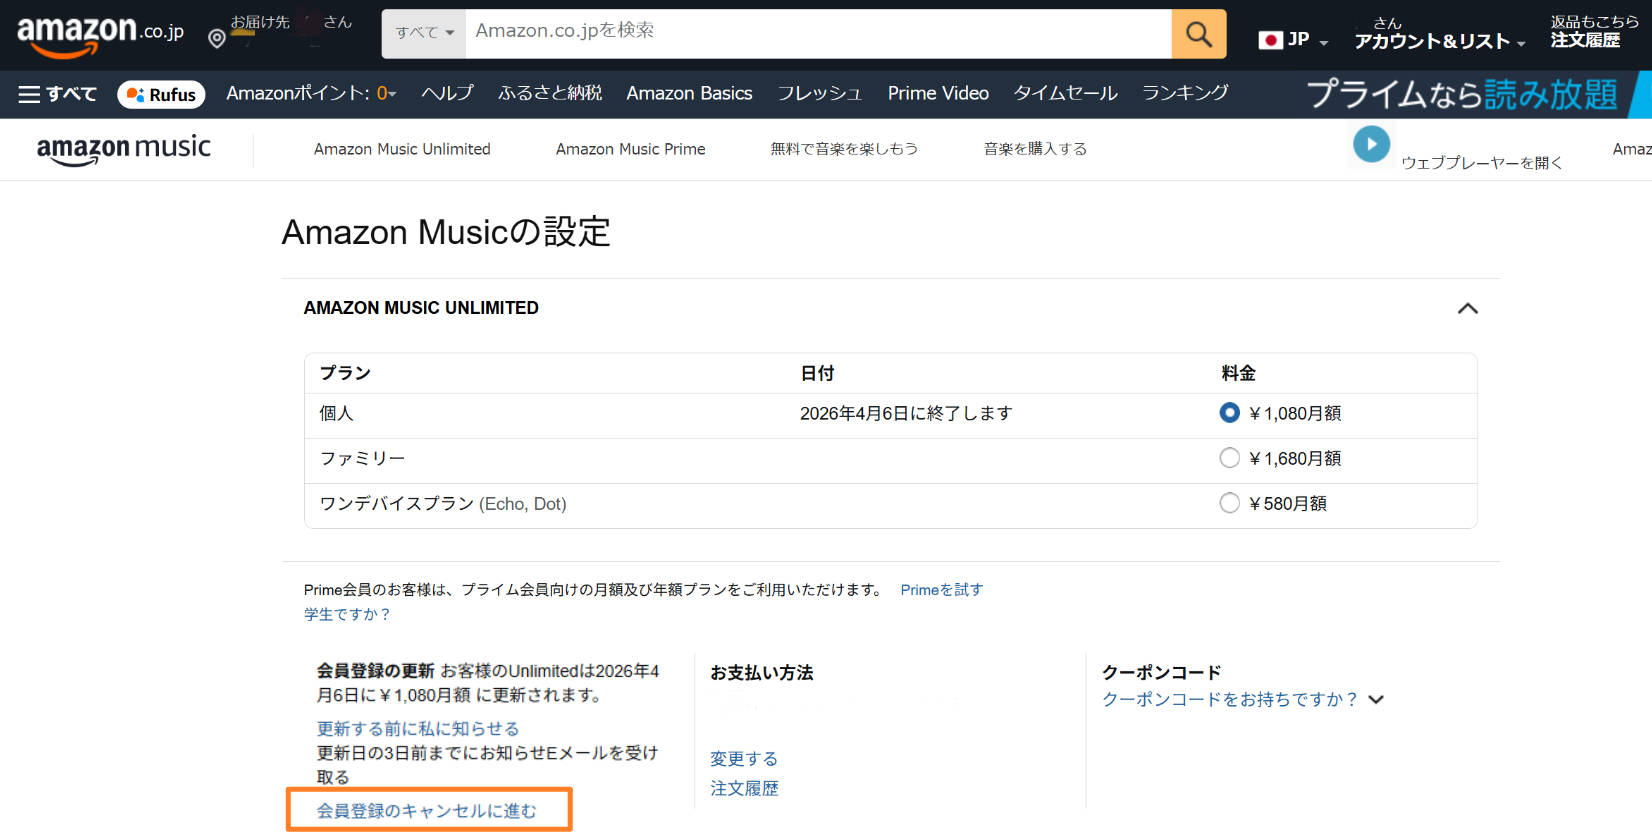Viewport: 1652px width, 839px height.
Task: Expand the クーポンコードをお持ちですか chevron
Action: tap(1376, 700)
